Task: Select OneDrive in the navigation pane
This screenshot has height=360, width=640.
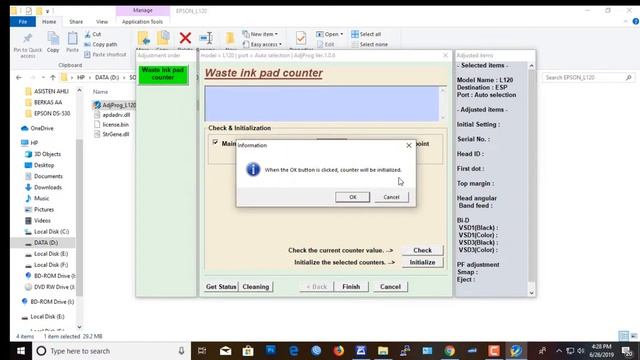Action: 37,128
